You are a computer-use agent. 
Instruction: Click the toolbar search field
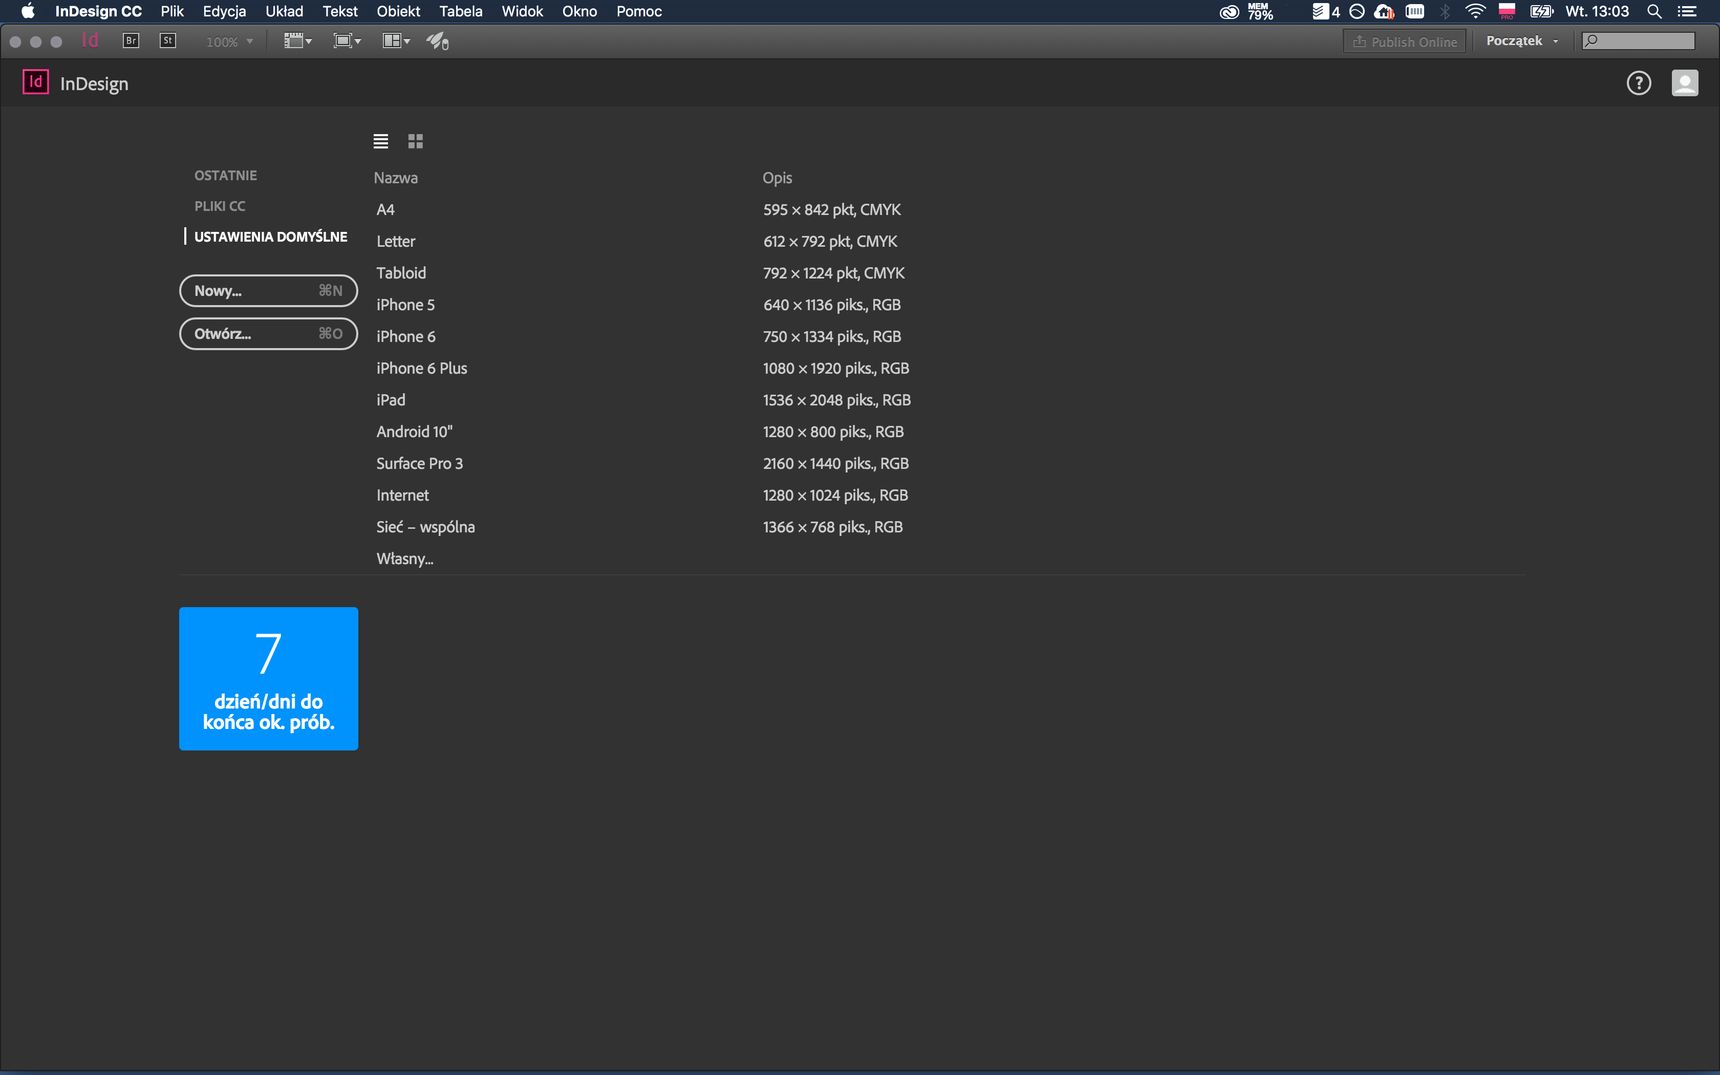(x=1638, y=41)
